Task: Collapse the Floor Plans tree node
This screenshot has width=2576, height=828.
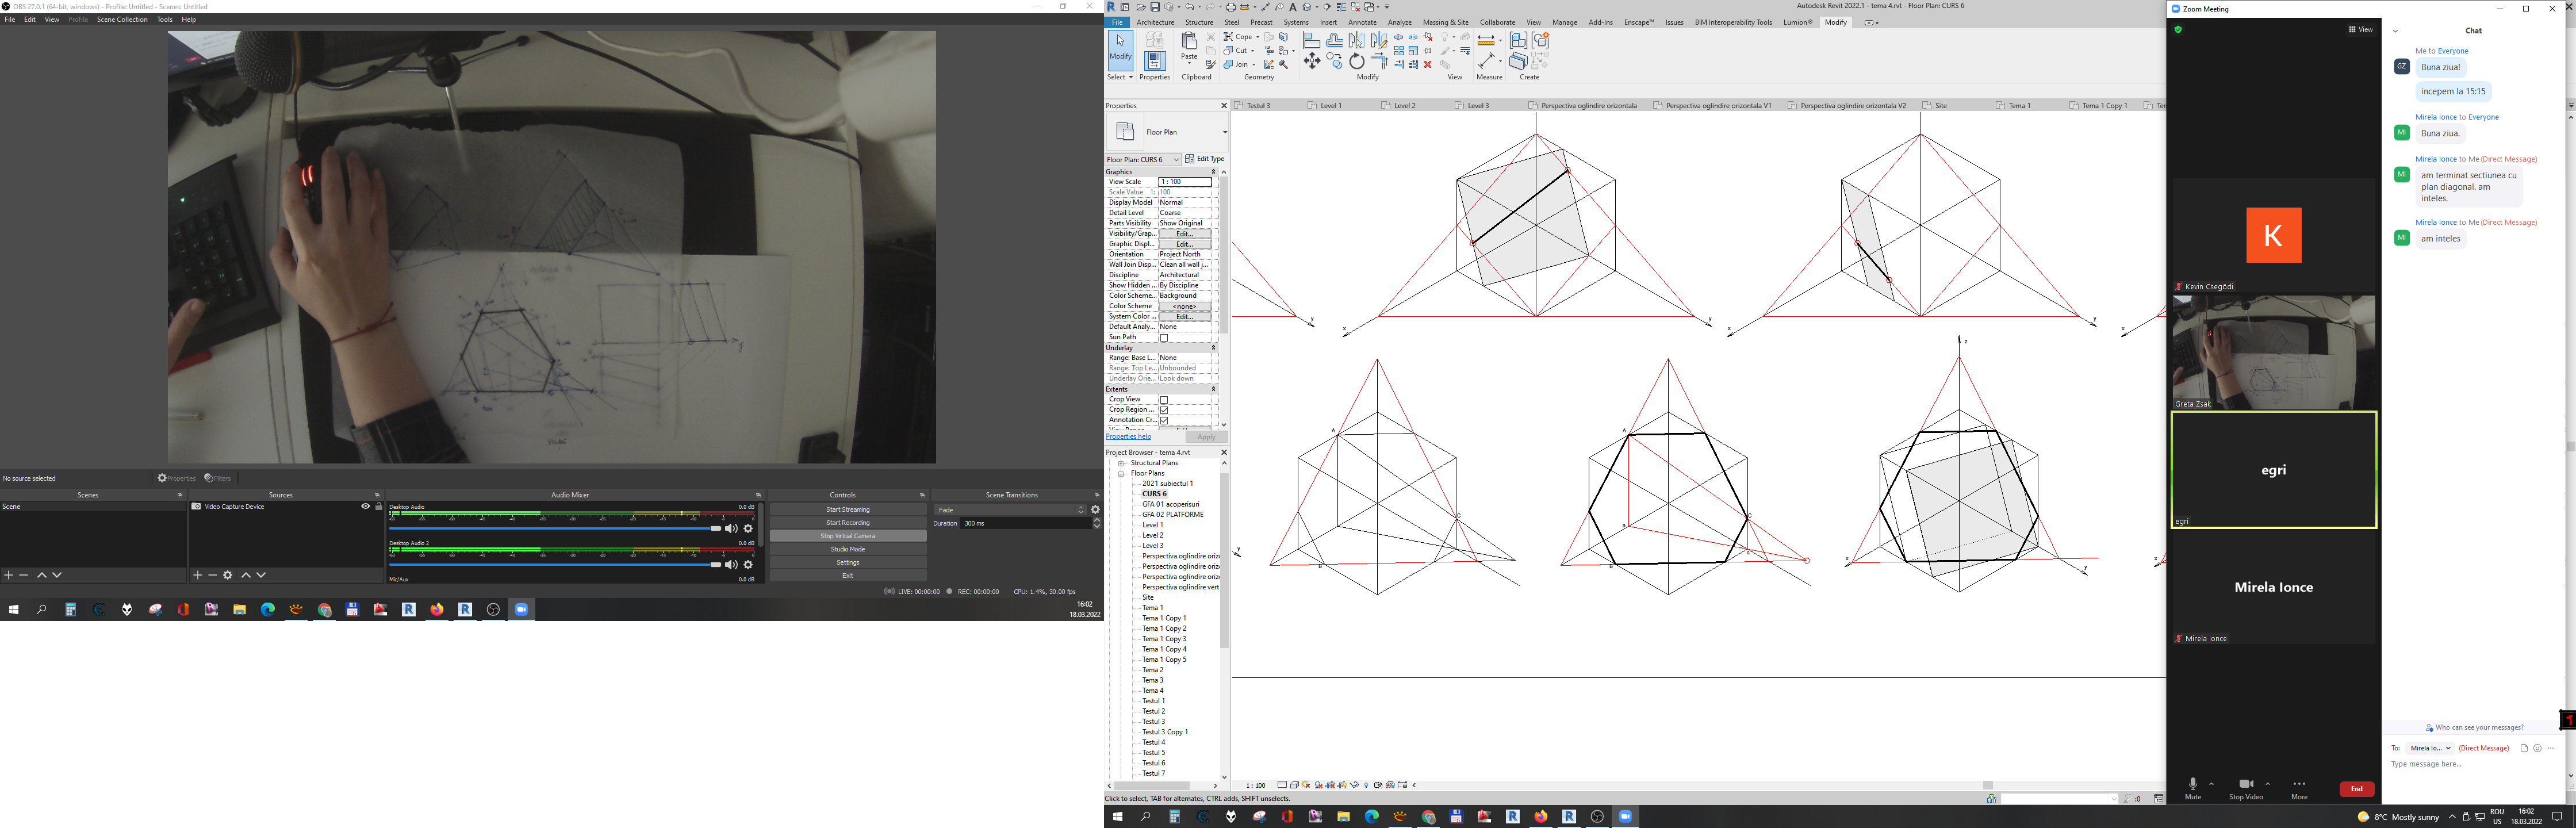Action: (1121, 473)
